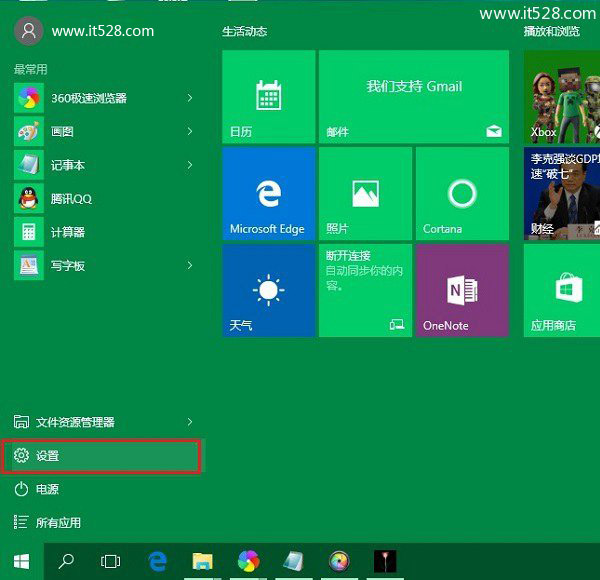Open the OneNote tile
600x580 pixels.
tap(462, 291)
